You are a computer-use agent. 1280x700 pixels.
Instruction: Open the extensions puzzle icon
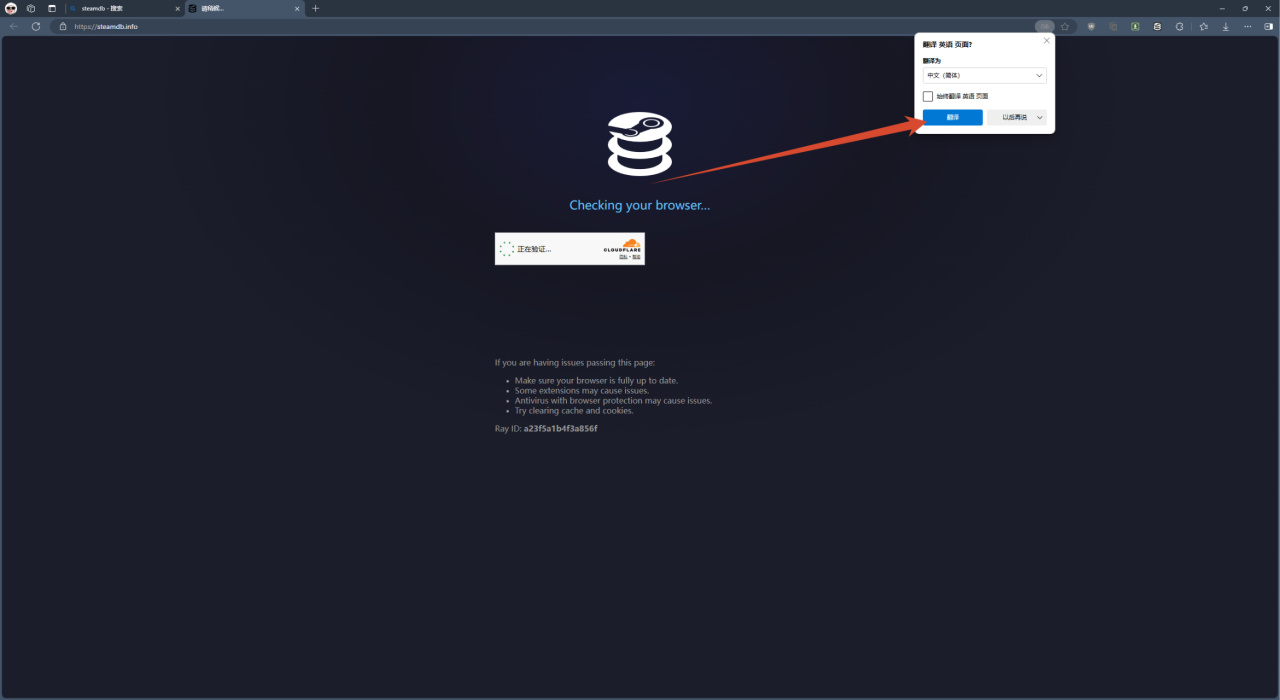(x=1180, y=26)
